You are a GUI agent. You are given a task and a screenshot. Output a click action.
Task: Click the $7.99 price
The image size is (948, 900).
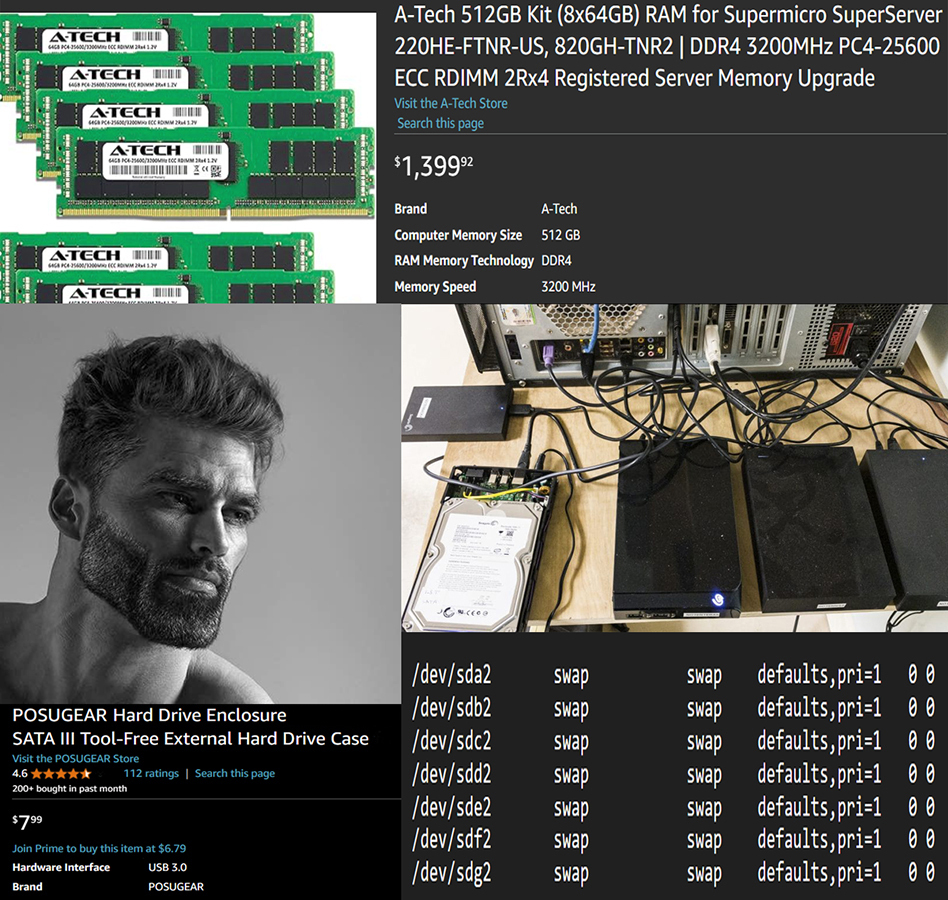pyautogui.click(x=27, y=822)
